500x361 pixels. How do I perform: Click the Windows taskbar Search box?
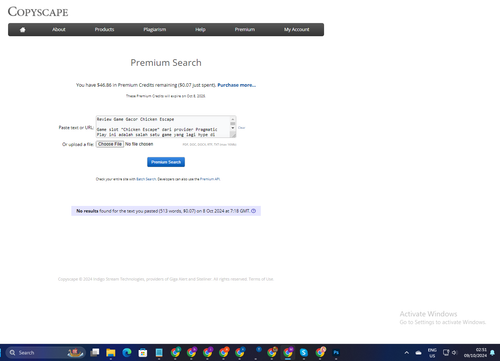point(46,352)
